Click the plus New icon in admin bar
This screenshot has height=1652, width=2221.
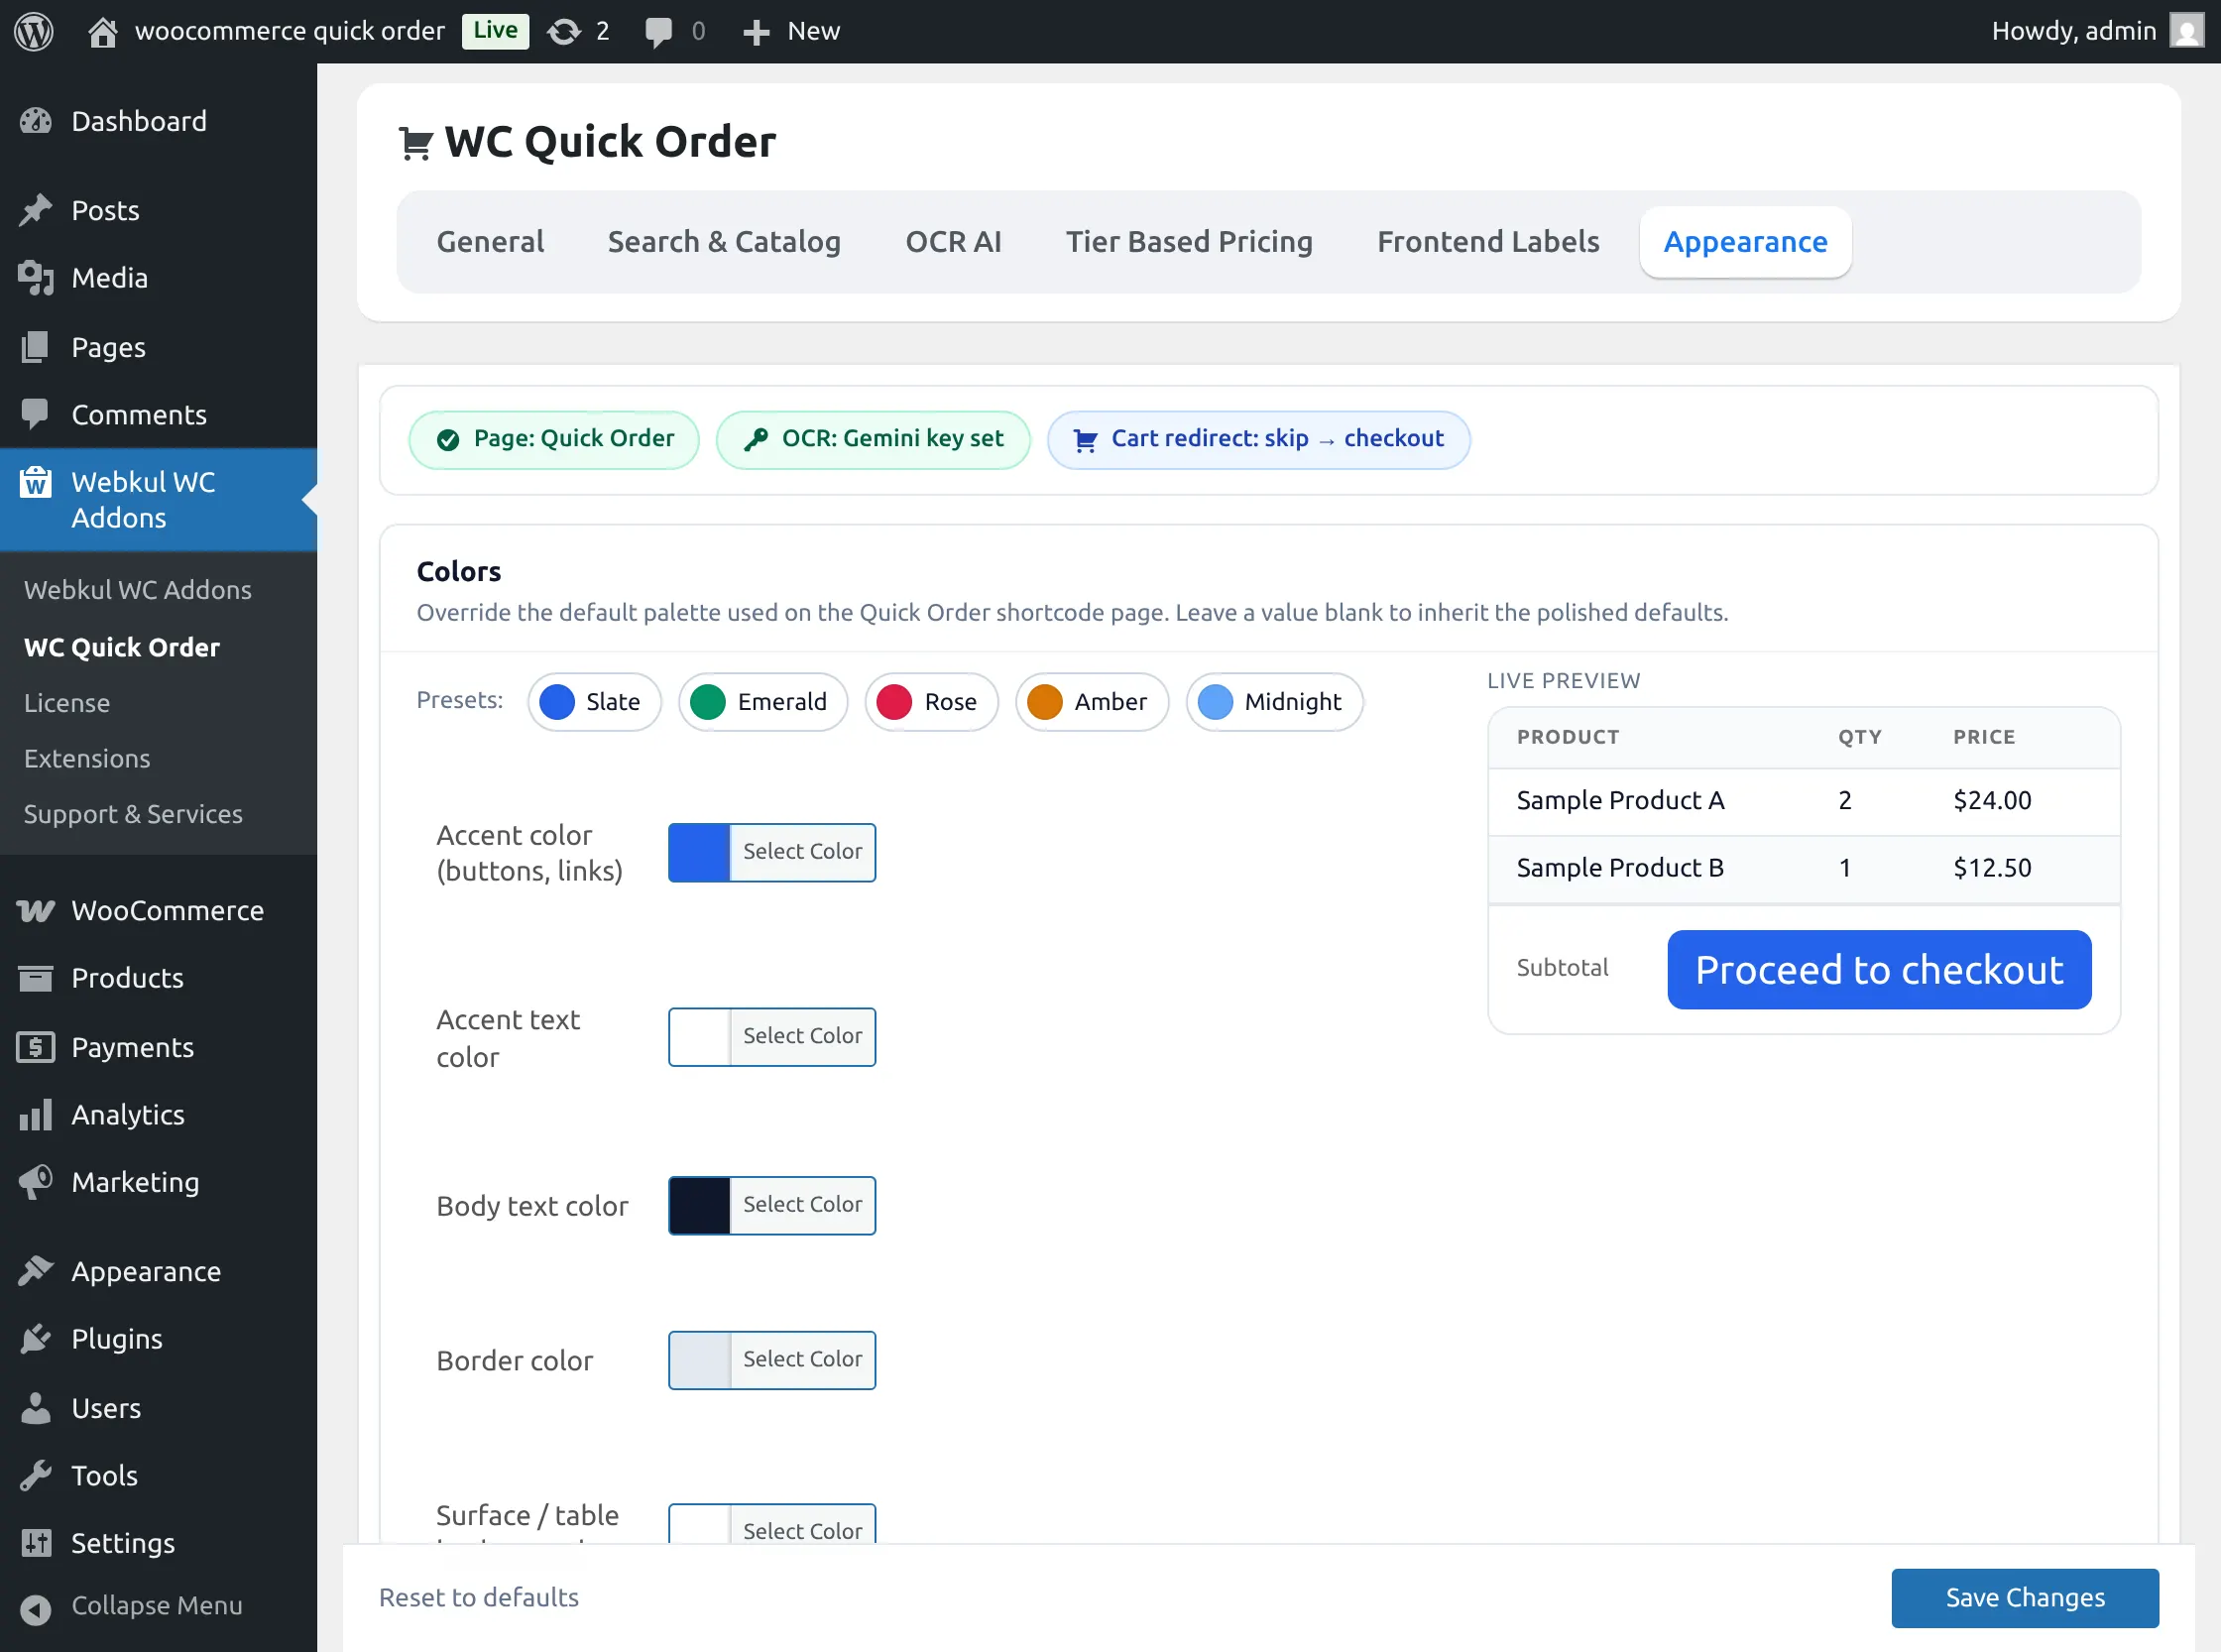pyautogui.click(x=756, y=32)
